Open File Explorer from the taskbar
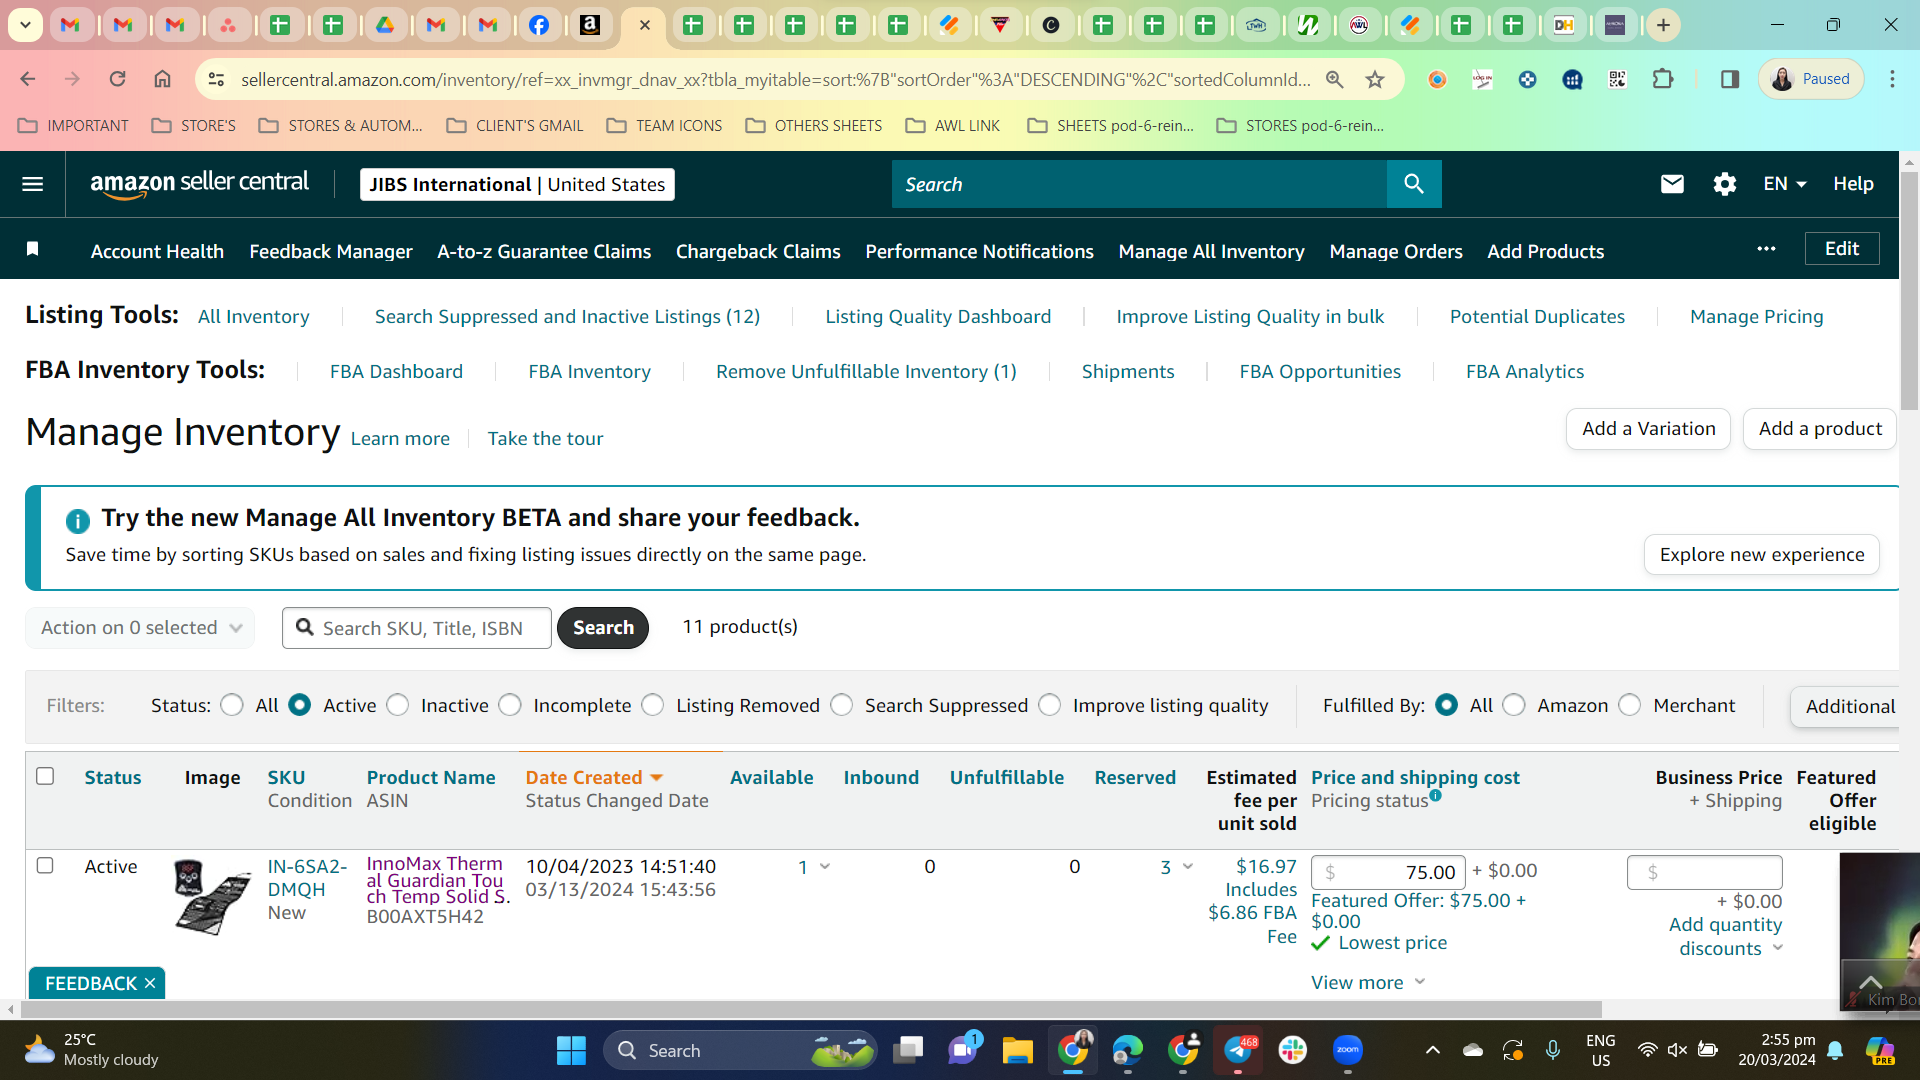 click(1017, 1050)
